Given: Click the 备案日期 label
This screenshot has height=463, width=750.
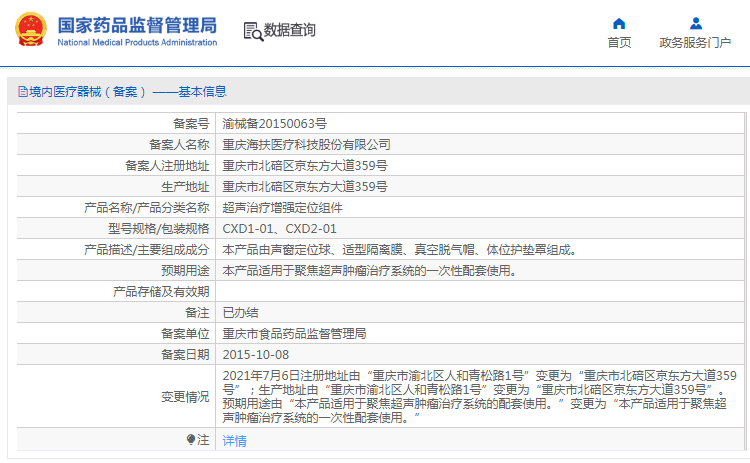Looking at the screenshot, I should (x=185, y=355).
